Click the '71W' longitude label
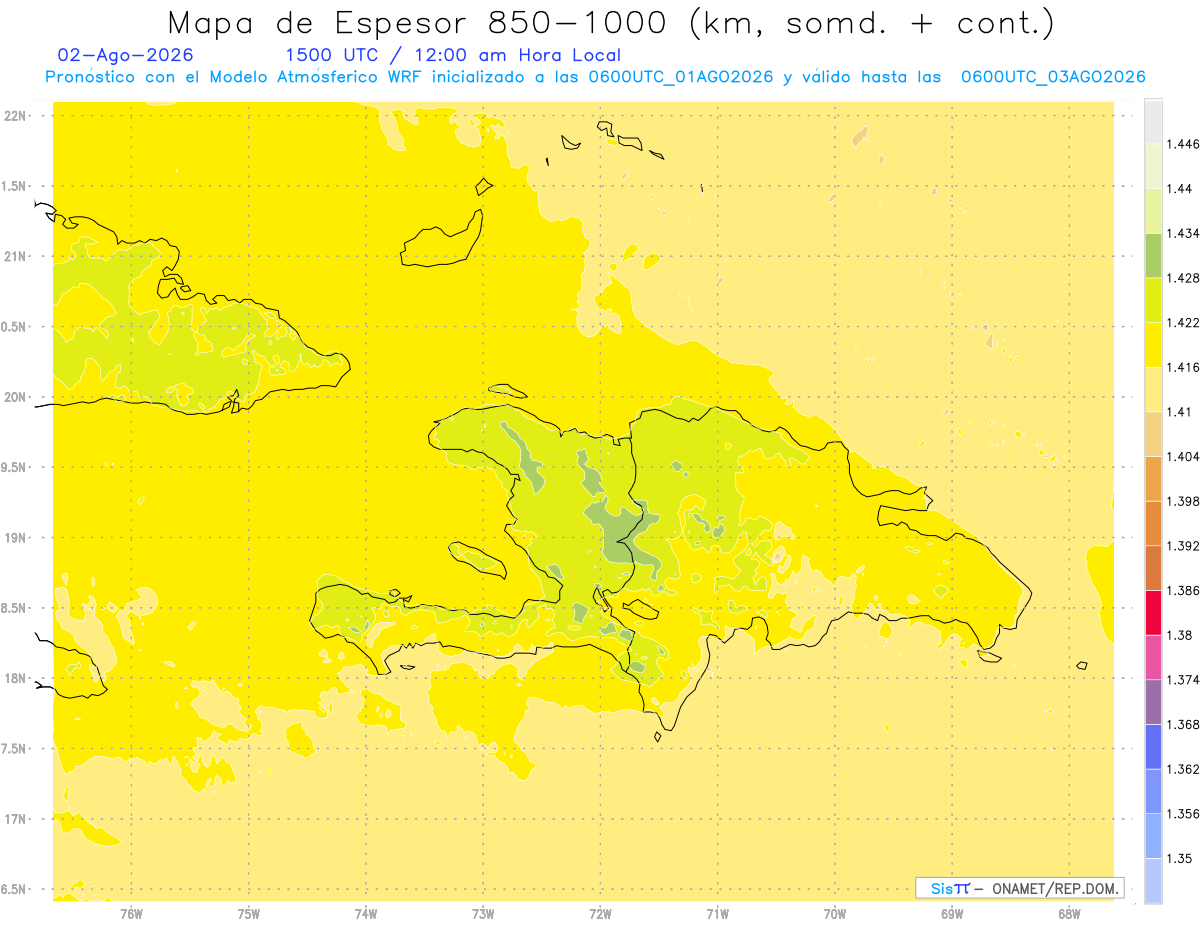This screenshot has height=927, width=1200. (x=717, y=913)
